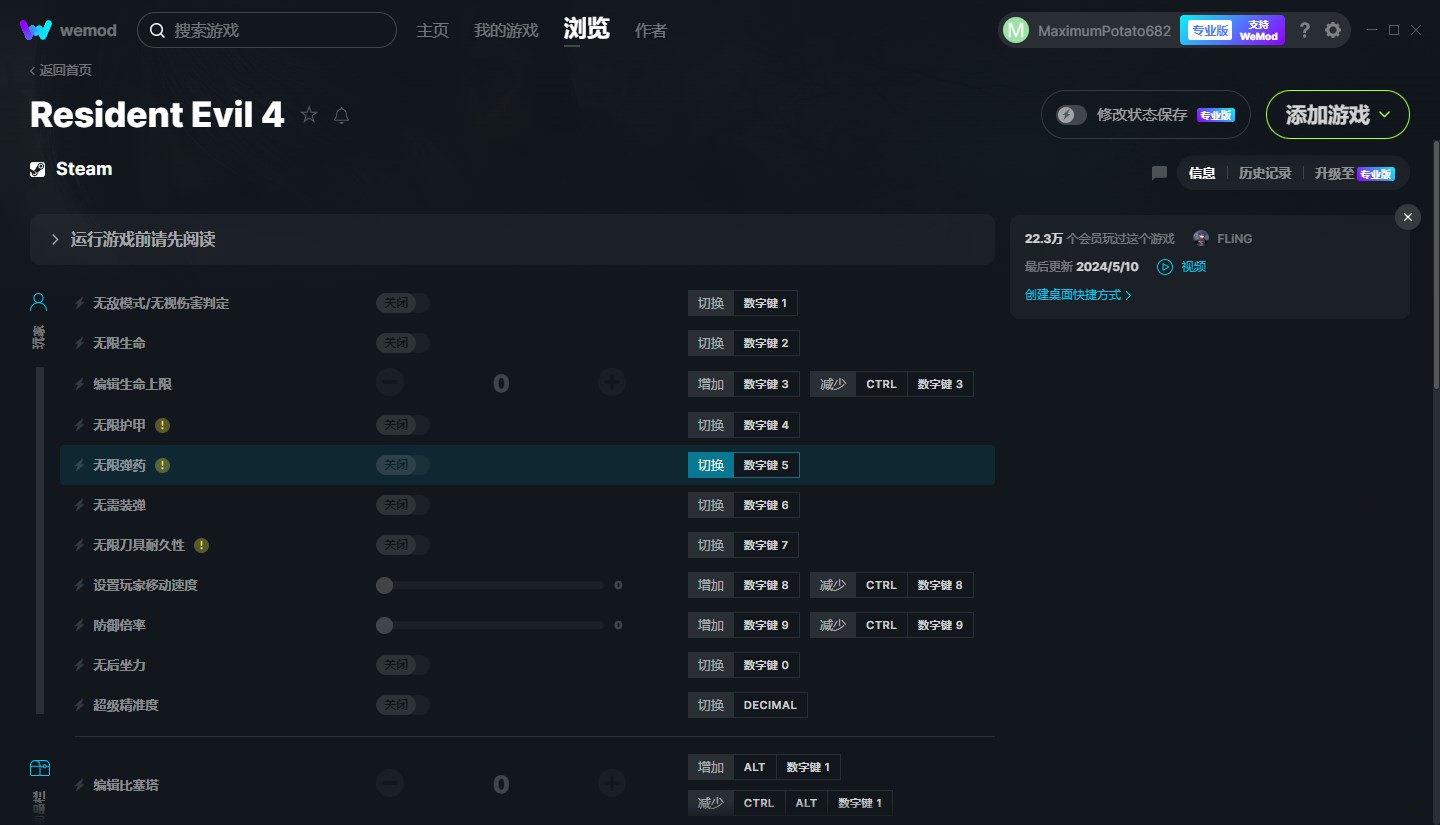Open the comments chat bubble icon
1440x825 pixels.
tap(1159, 173)
